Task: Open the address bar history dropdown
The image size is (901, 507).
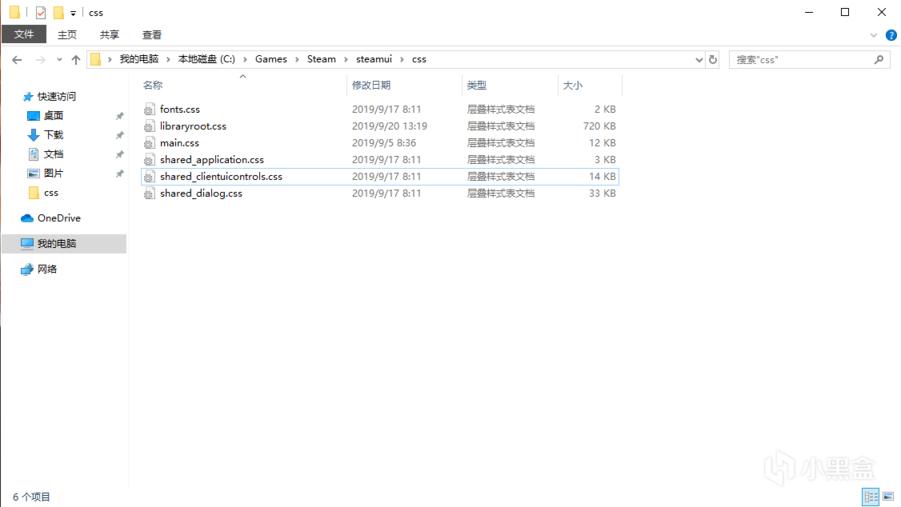Action: point(699,60)
